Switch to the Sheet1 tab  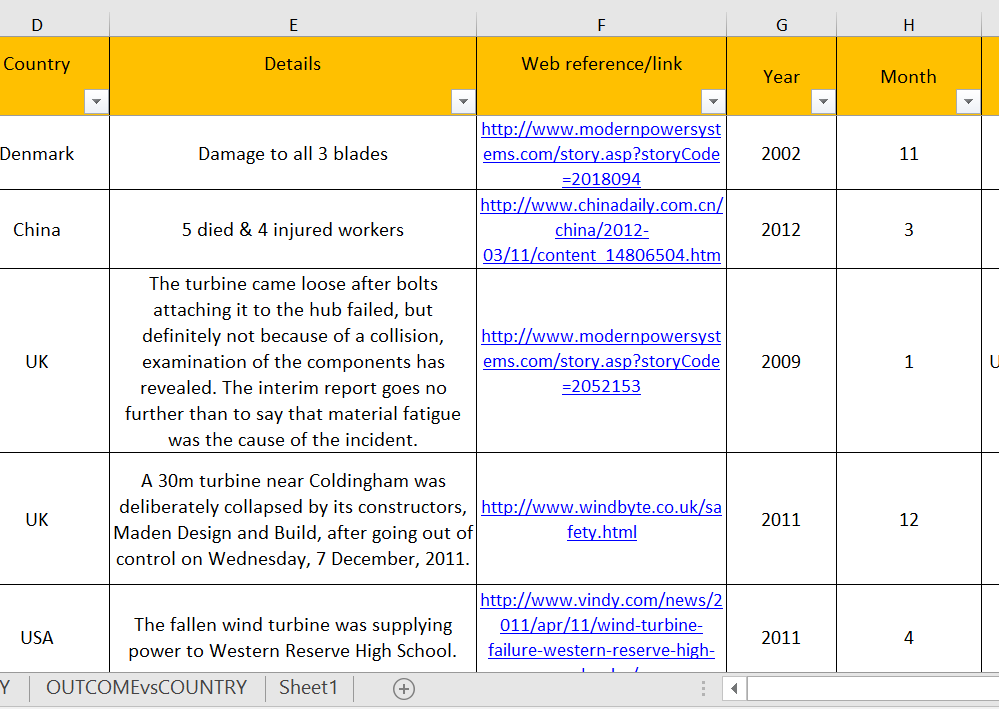308,687
